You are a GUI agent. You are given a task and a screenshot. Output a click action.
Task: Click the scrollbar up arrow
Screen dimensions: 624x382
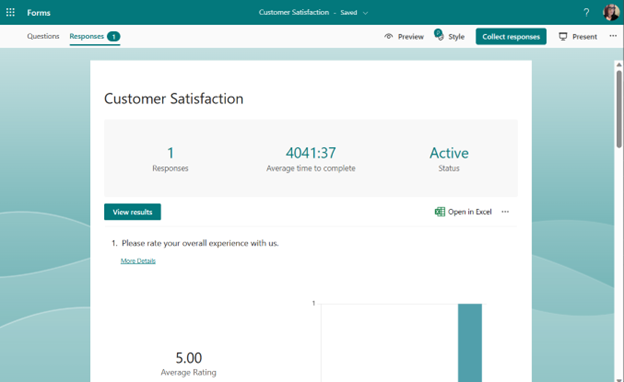pyautogui.click(x=619, y=64)
